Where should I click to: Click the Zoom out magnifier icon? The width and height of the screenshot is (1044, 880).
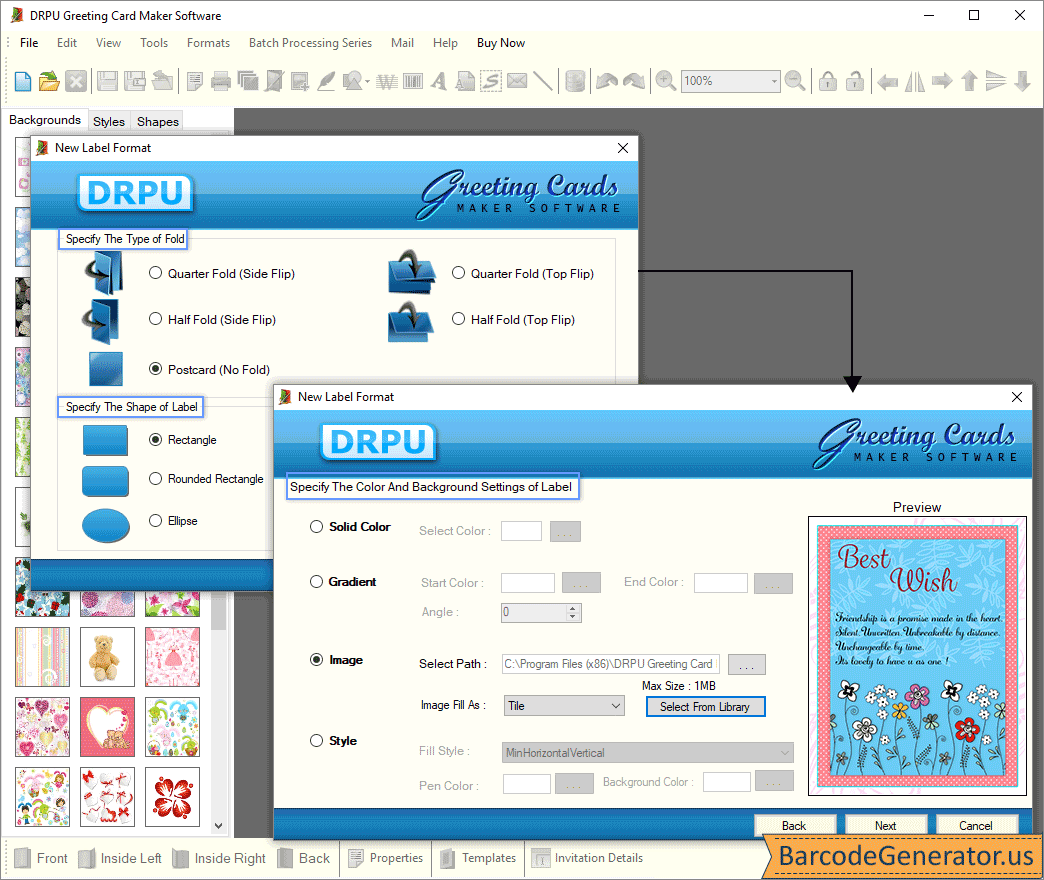[795, 81]
